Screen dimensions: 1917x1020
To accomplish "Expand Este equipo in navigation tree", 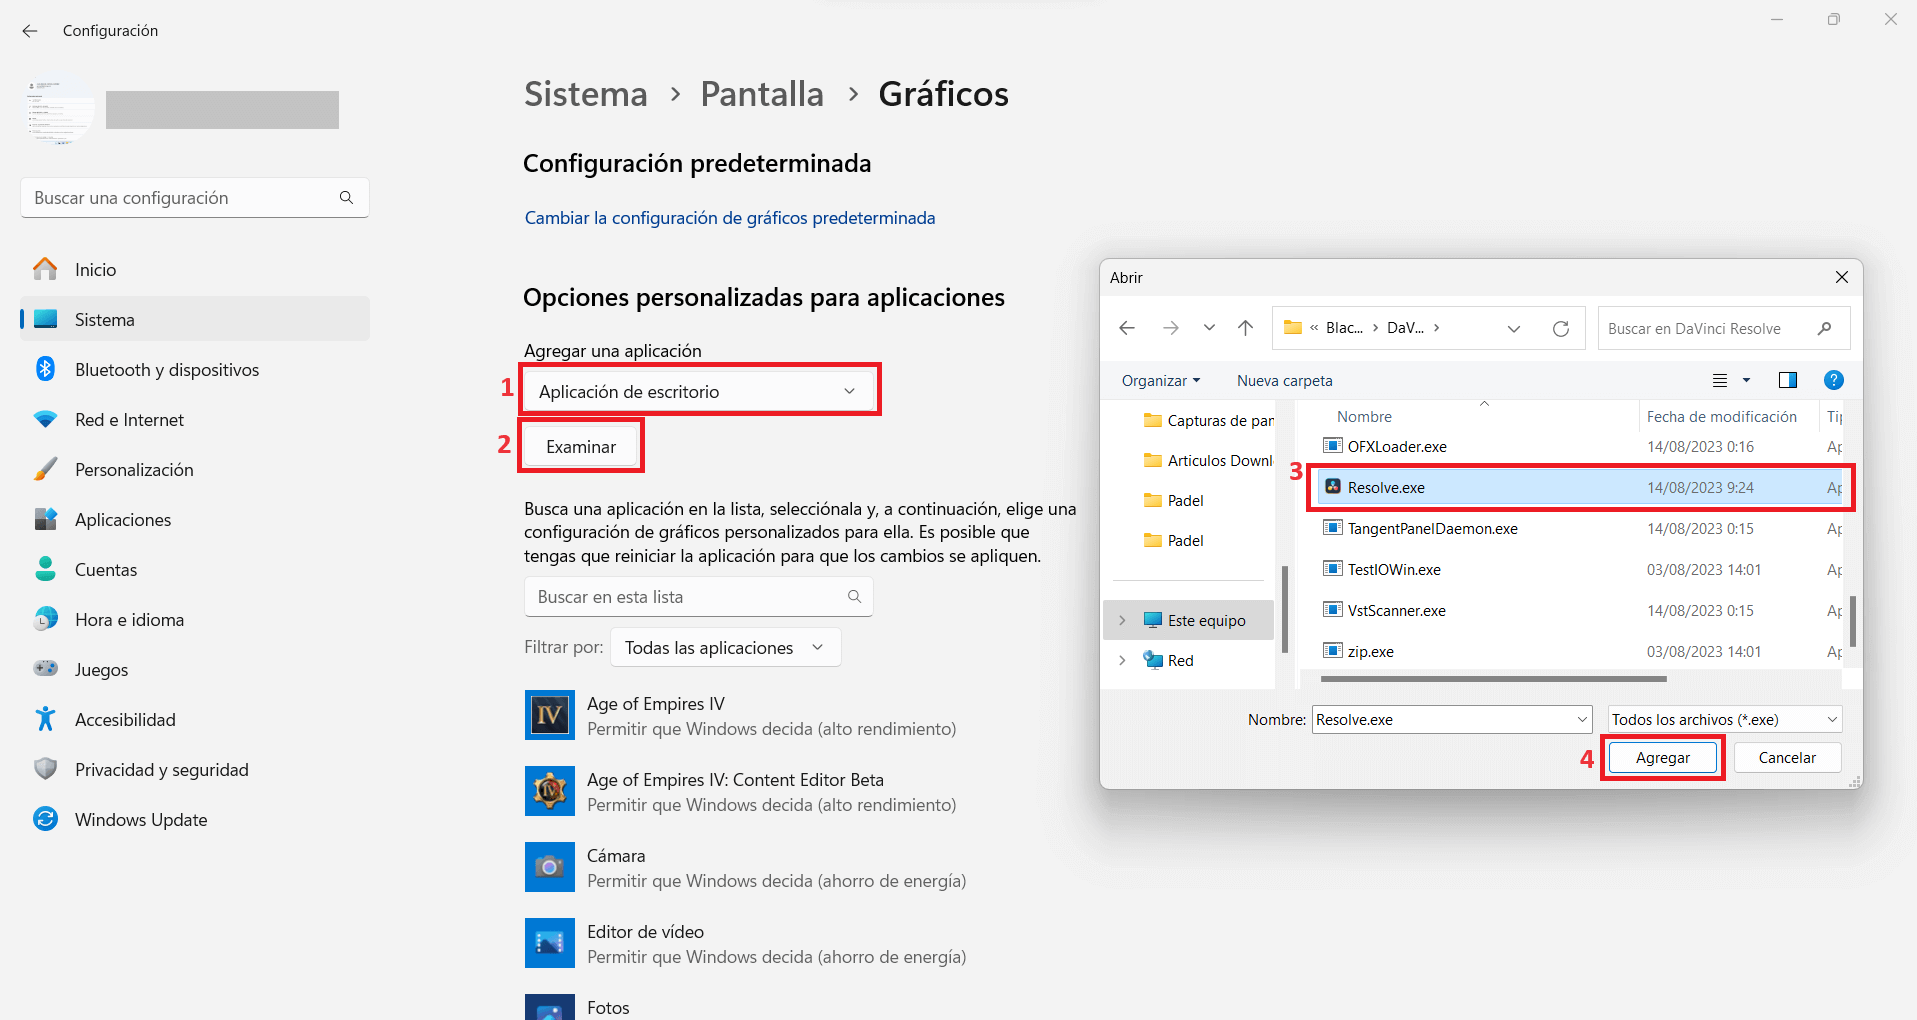I will pyautogui.click(x=1122, y=620).
